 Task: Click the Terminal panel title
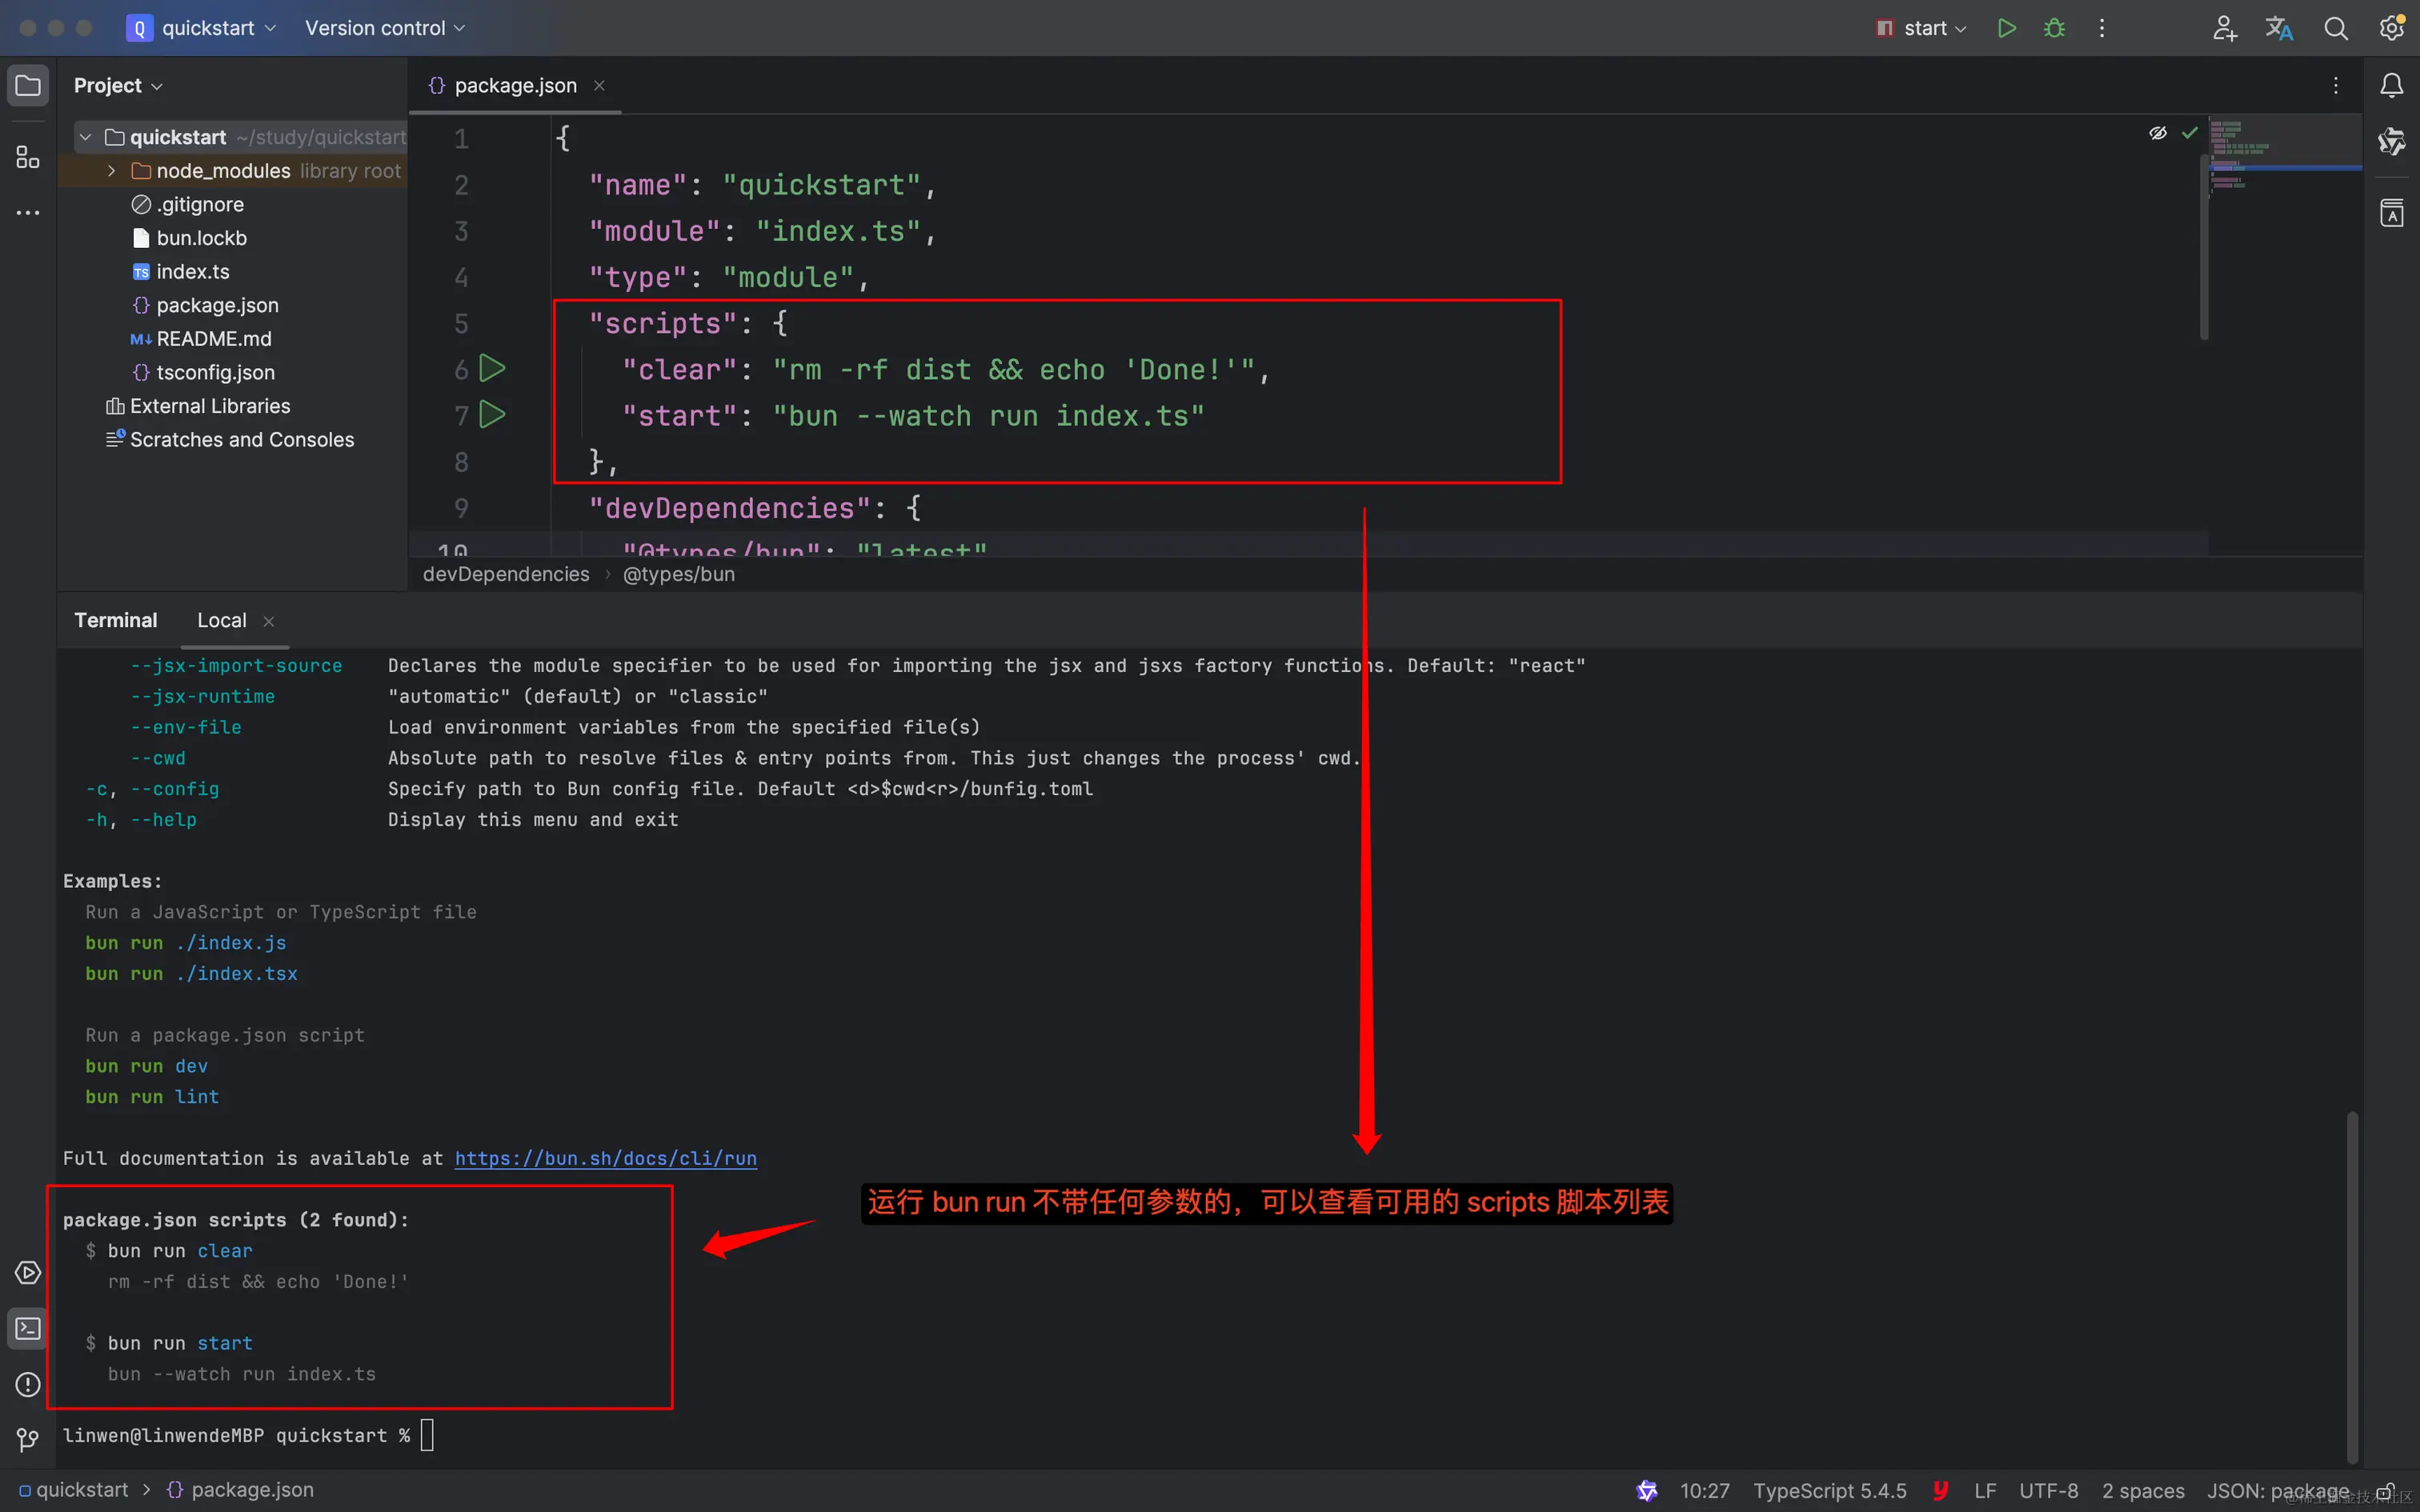pos(116,620)
